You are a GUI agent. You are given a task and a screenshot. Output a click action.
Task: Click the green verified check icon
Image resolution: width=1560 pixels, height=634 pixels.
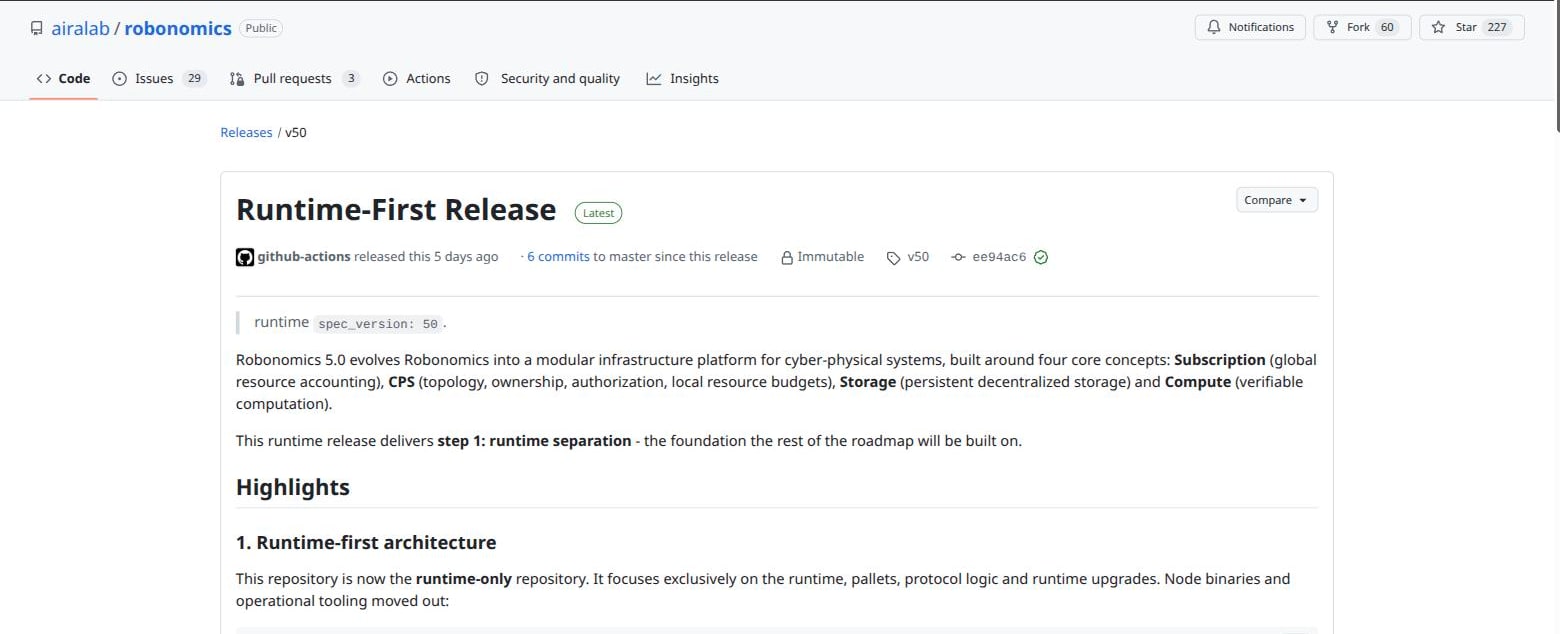(x=1041, y=257)
